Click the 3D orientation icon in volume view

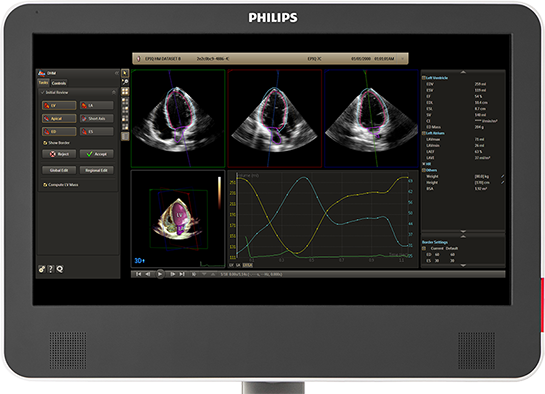[x=139, y=261]
